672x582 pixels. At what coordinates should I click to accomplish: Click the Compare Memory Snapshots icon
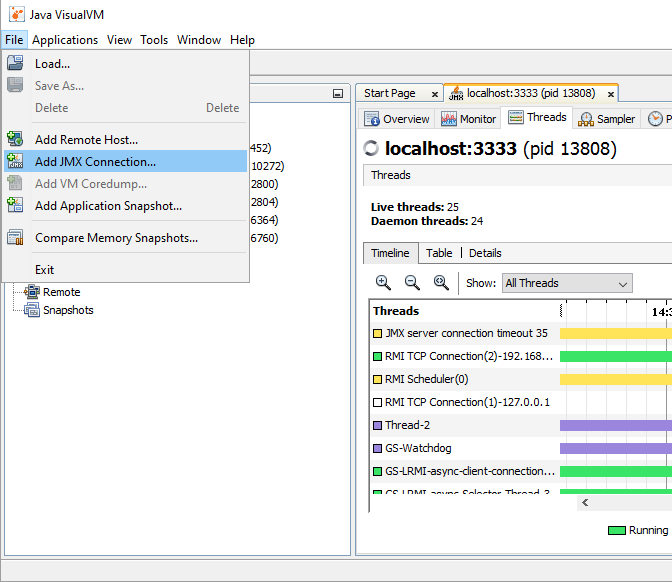point(15,238)
